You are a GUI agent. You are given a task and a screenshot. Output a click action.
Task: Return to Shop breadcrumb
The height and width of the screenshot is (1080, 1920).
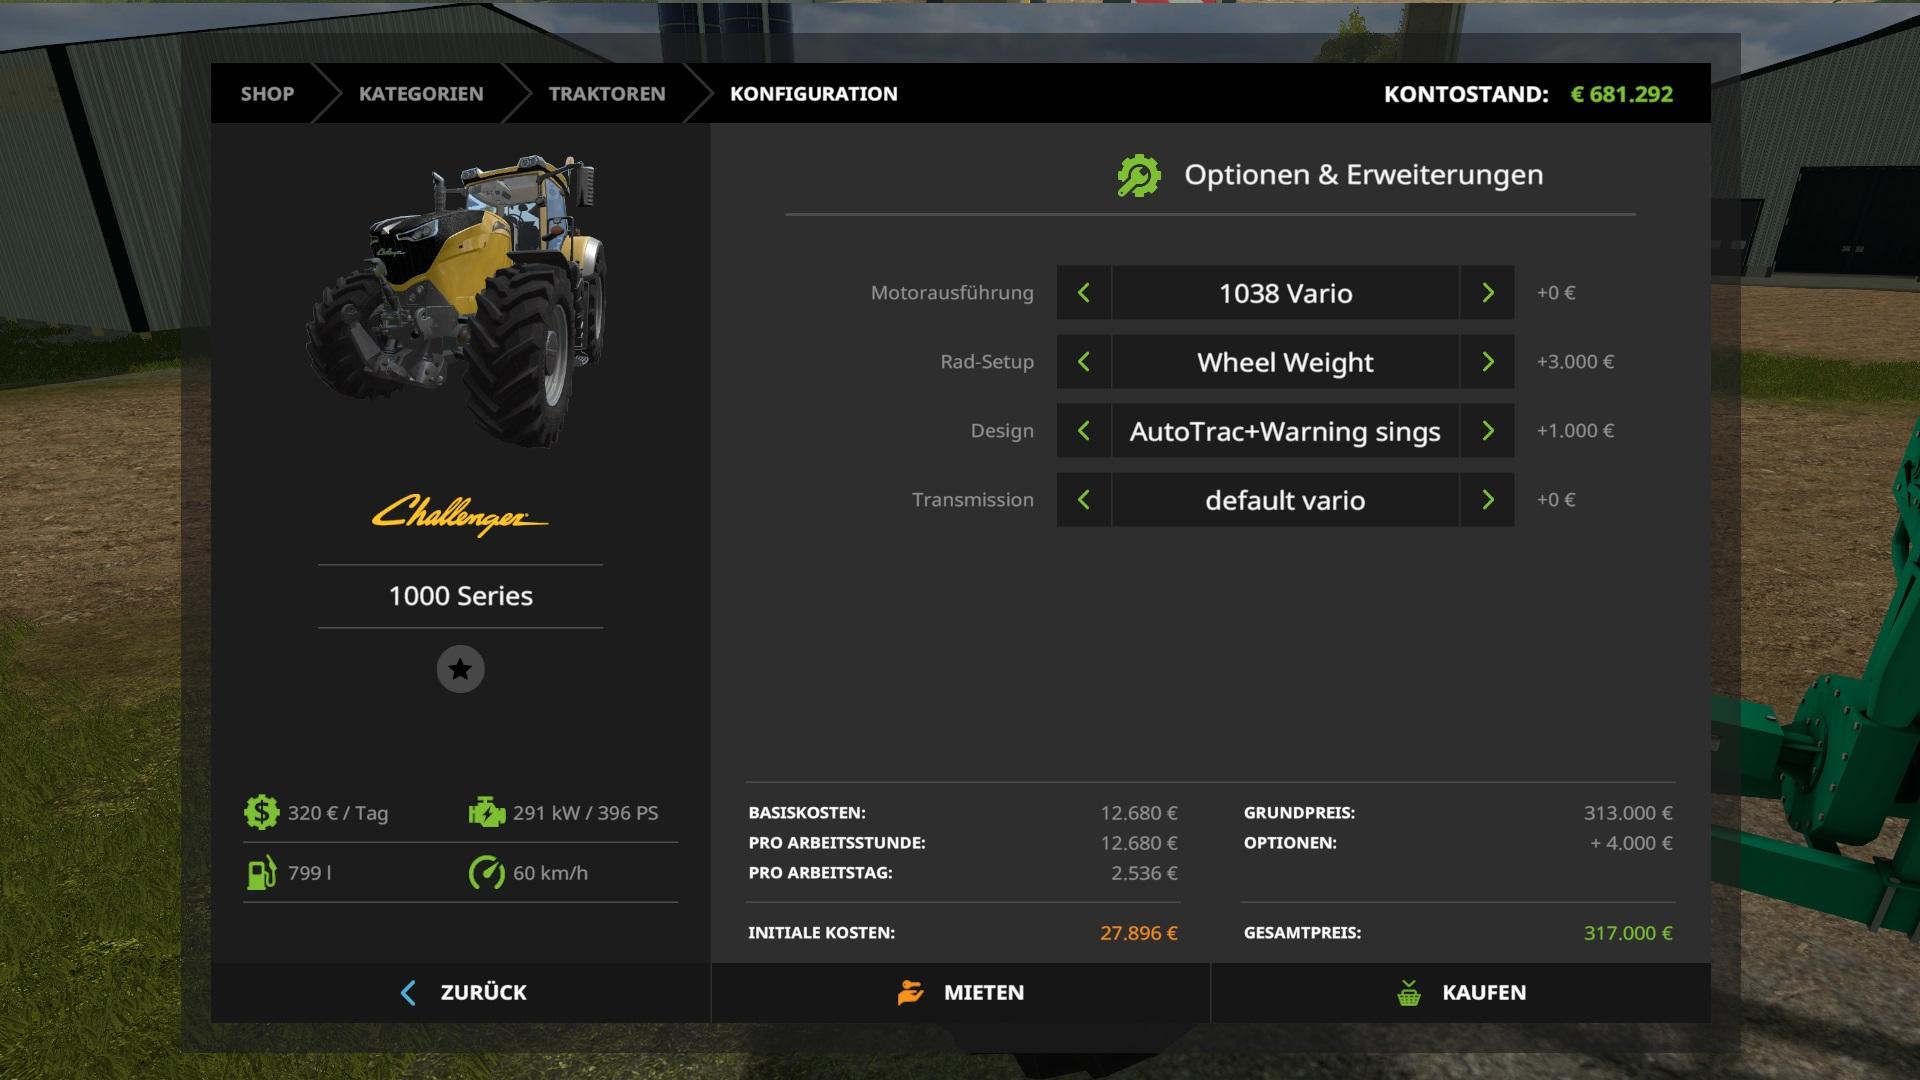(267, 94)
